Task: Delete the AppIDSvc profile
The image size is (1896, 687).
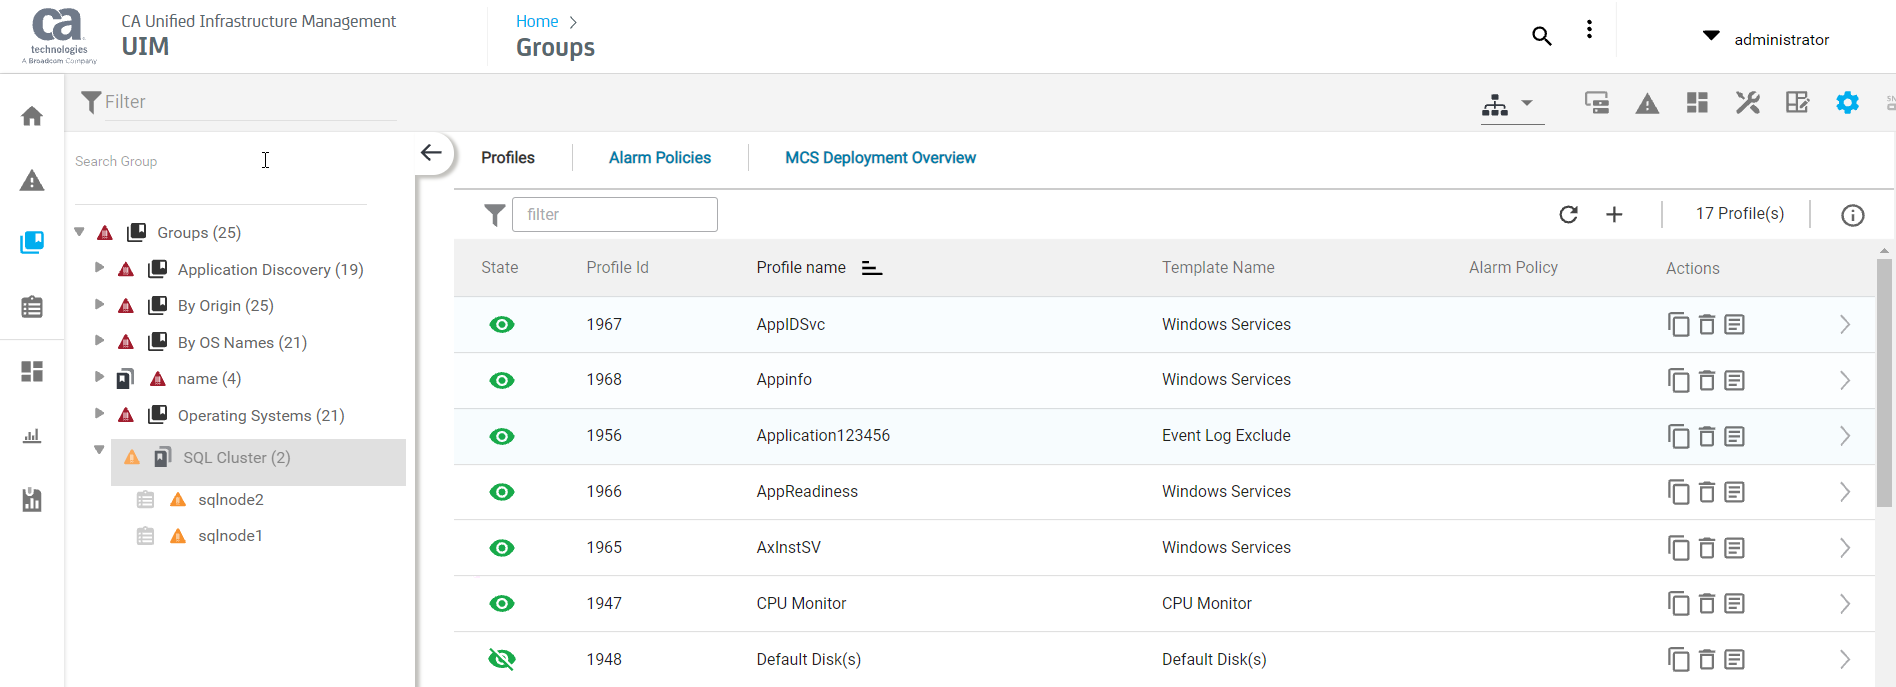Action: [x=1707, y=325]
